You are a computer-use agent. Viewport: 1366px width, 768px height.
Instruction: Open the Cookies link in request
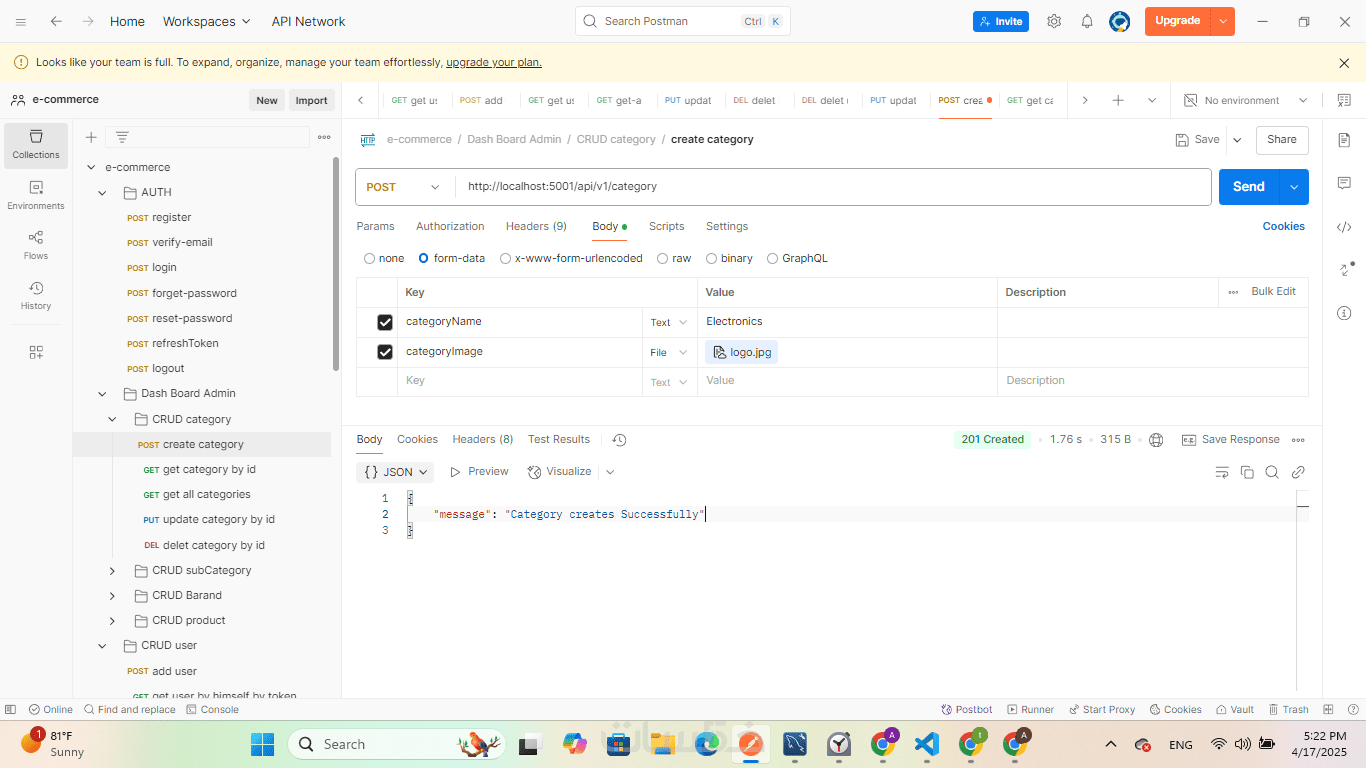[1284, 227]
